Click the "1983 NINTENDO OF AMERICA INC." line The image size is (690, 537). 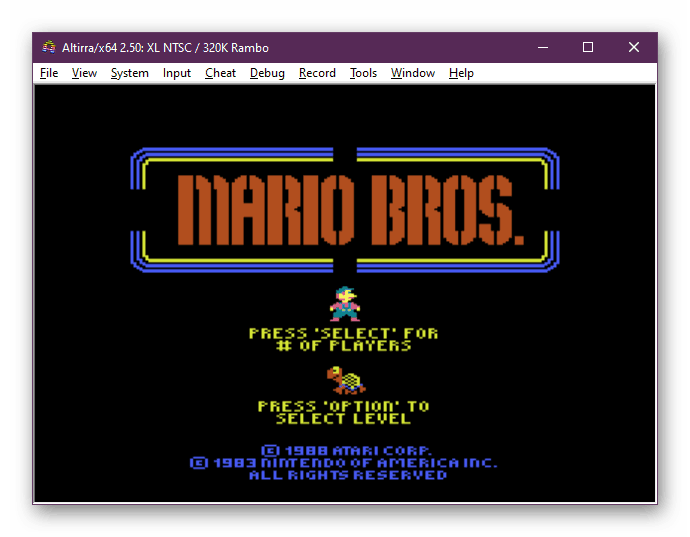coord(344,463)
